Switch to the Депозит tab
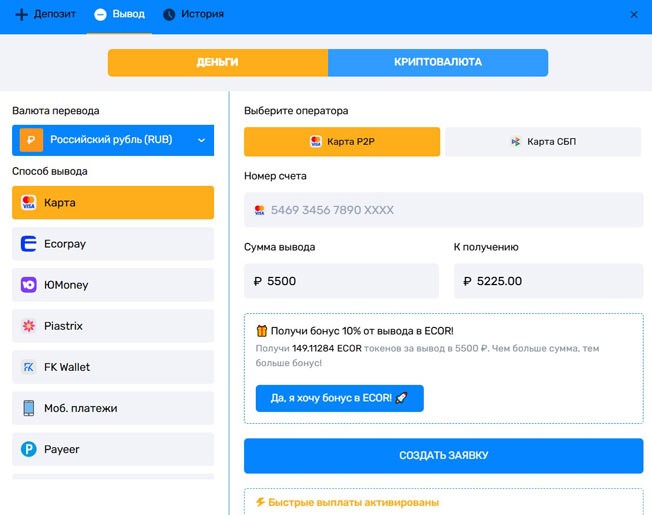Viewport: 652px width, 515px height. 46,15
